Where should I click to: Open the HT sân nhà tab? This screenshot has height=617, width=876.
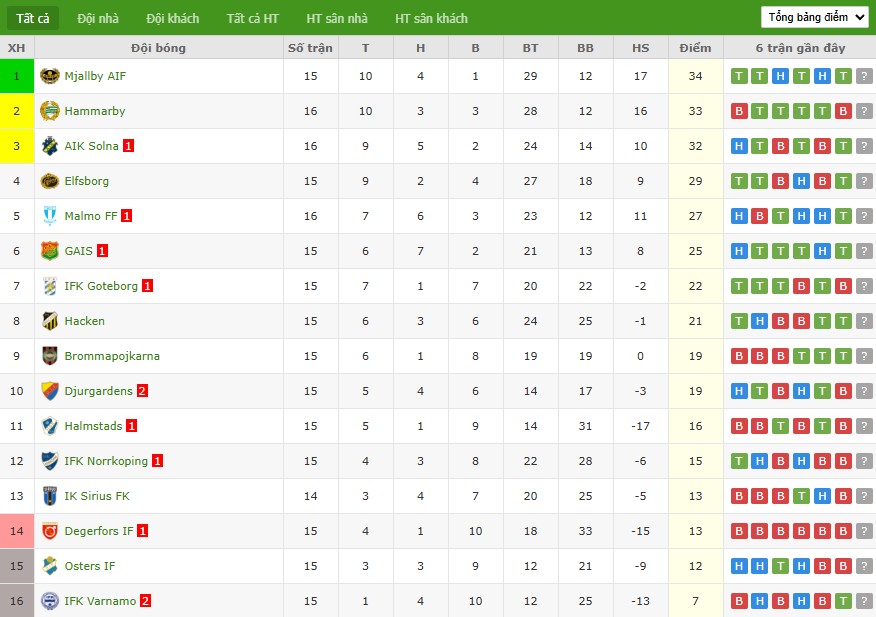click(x=337, y=18)
